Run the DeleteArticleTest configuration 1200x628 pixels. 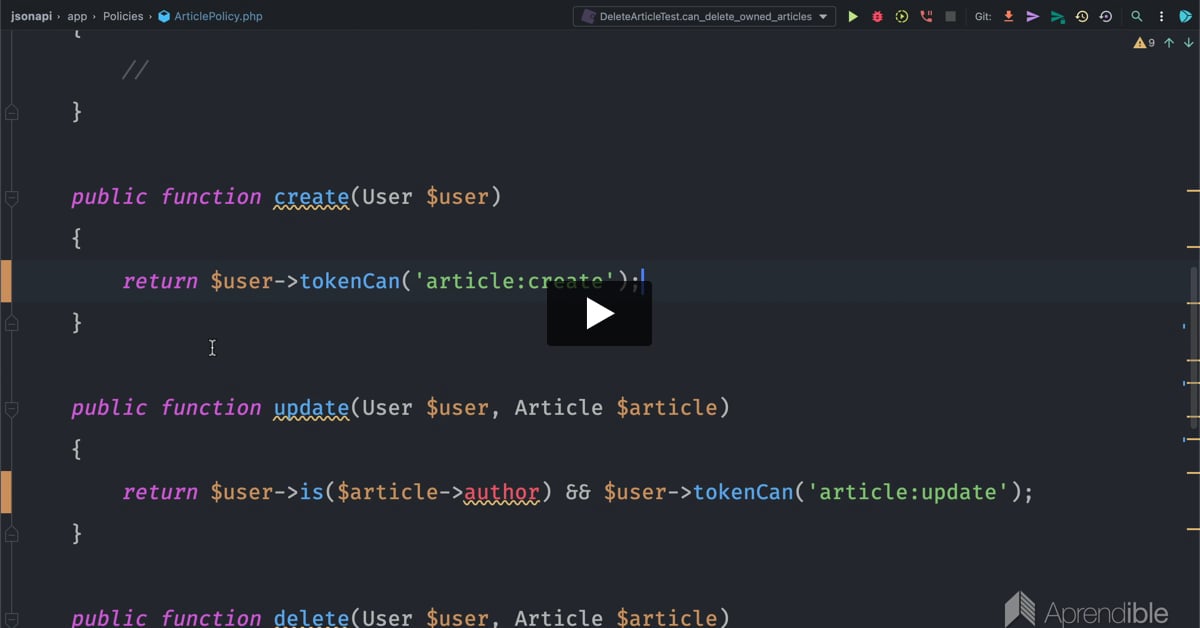tap(853, 17)
